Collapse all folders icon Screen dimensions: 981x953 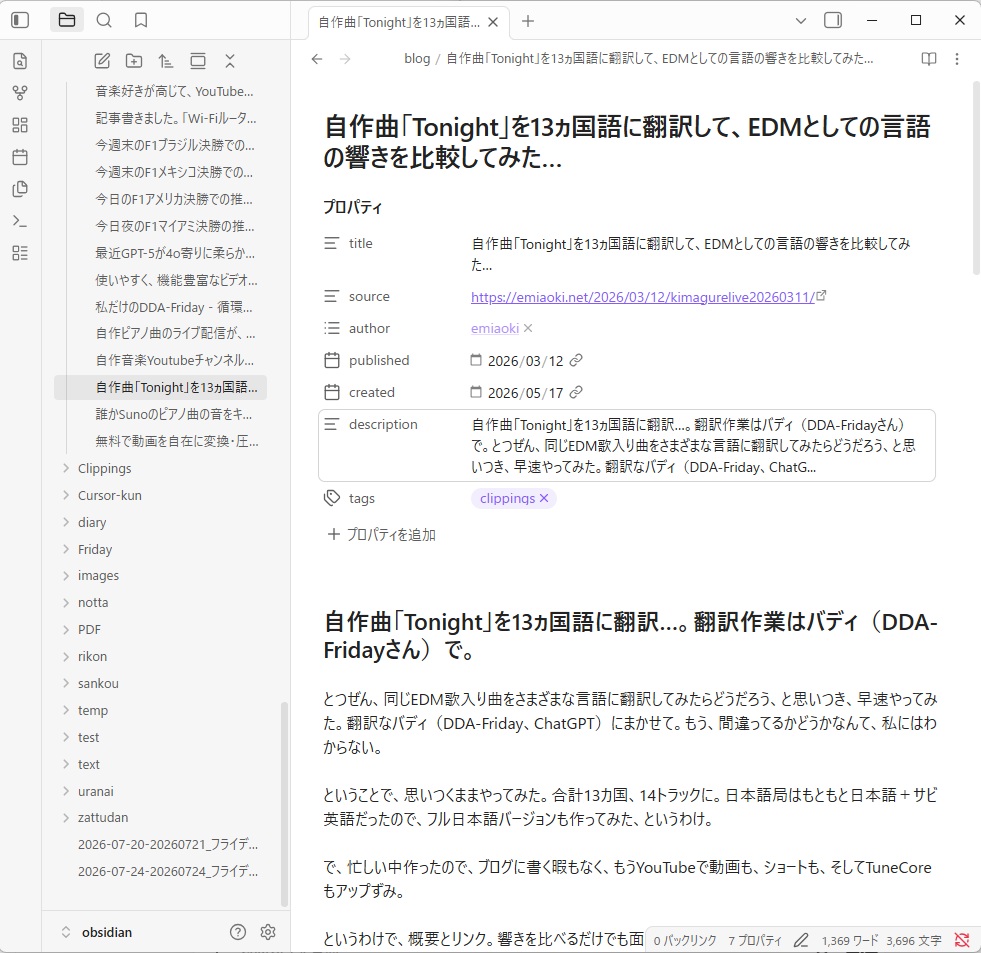coord(230,61)
